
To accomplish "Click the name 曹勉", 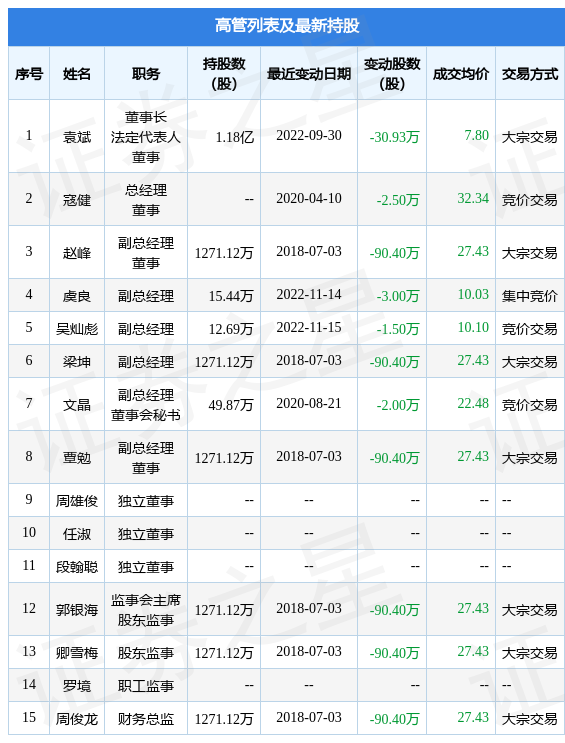I will tap(77, 458).
